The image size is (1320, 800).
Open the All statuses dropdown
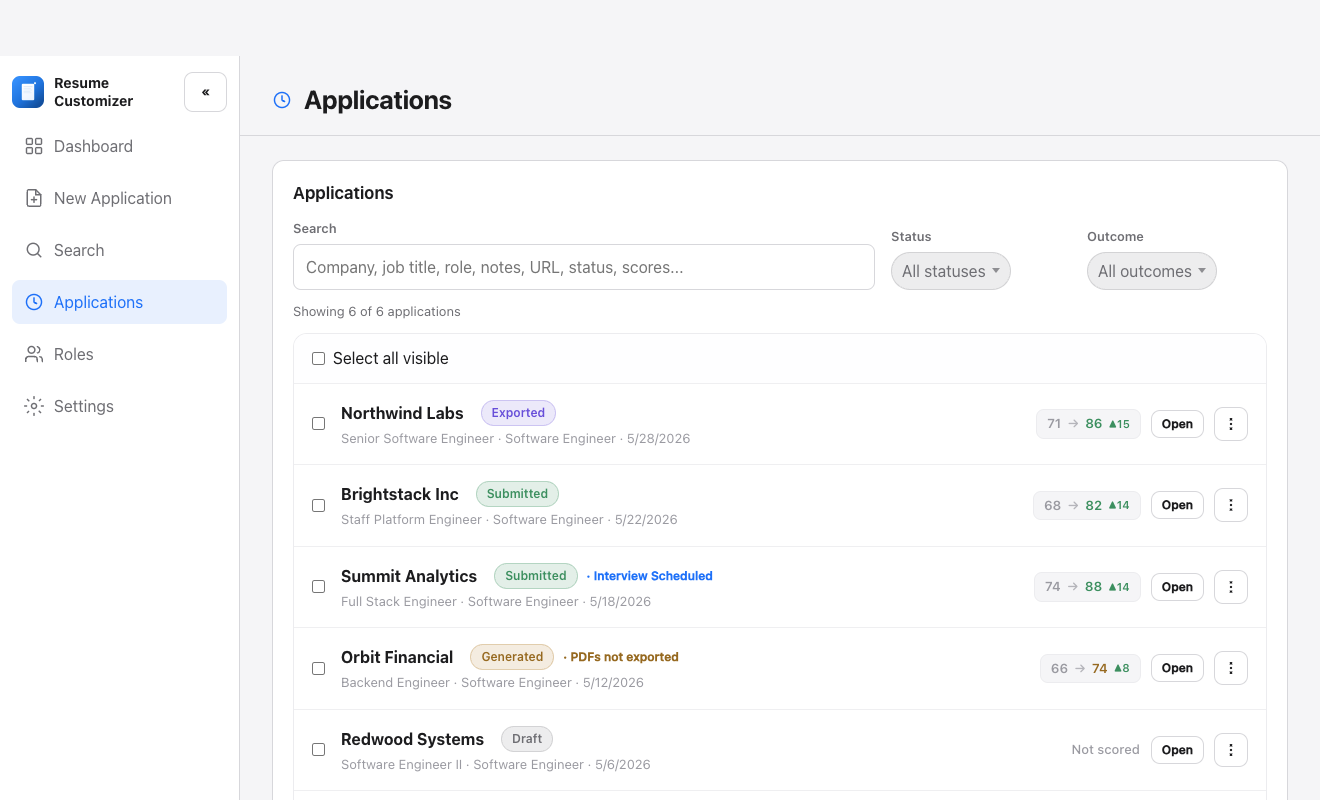point(951,271)
